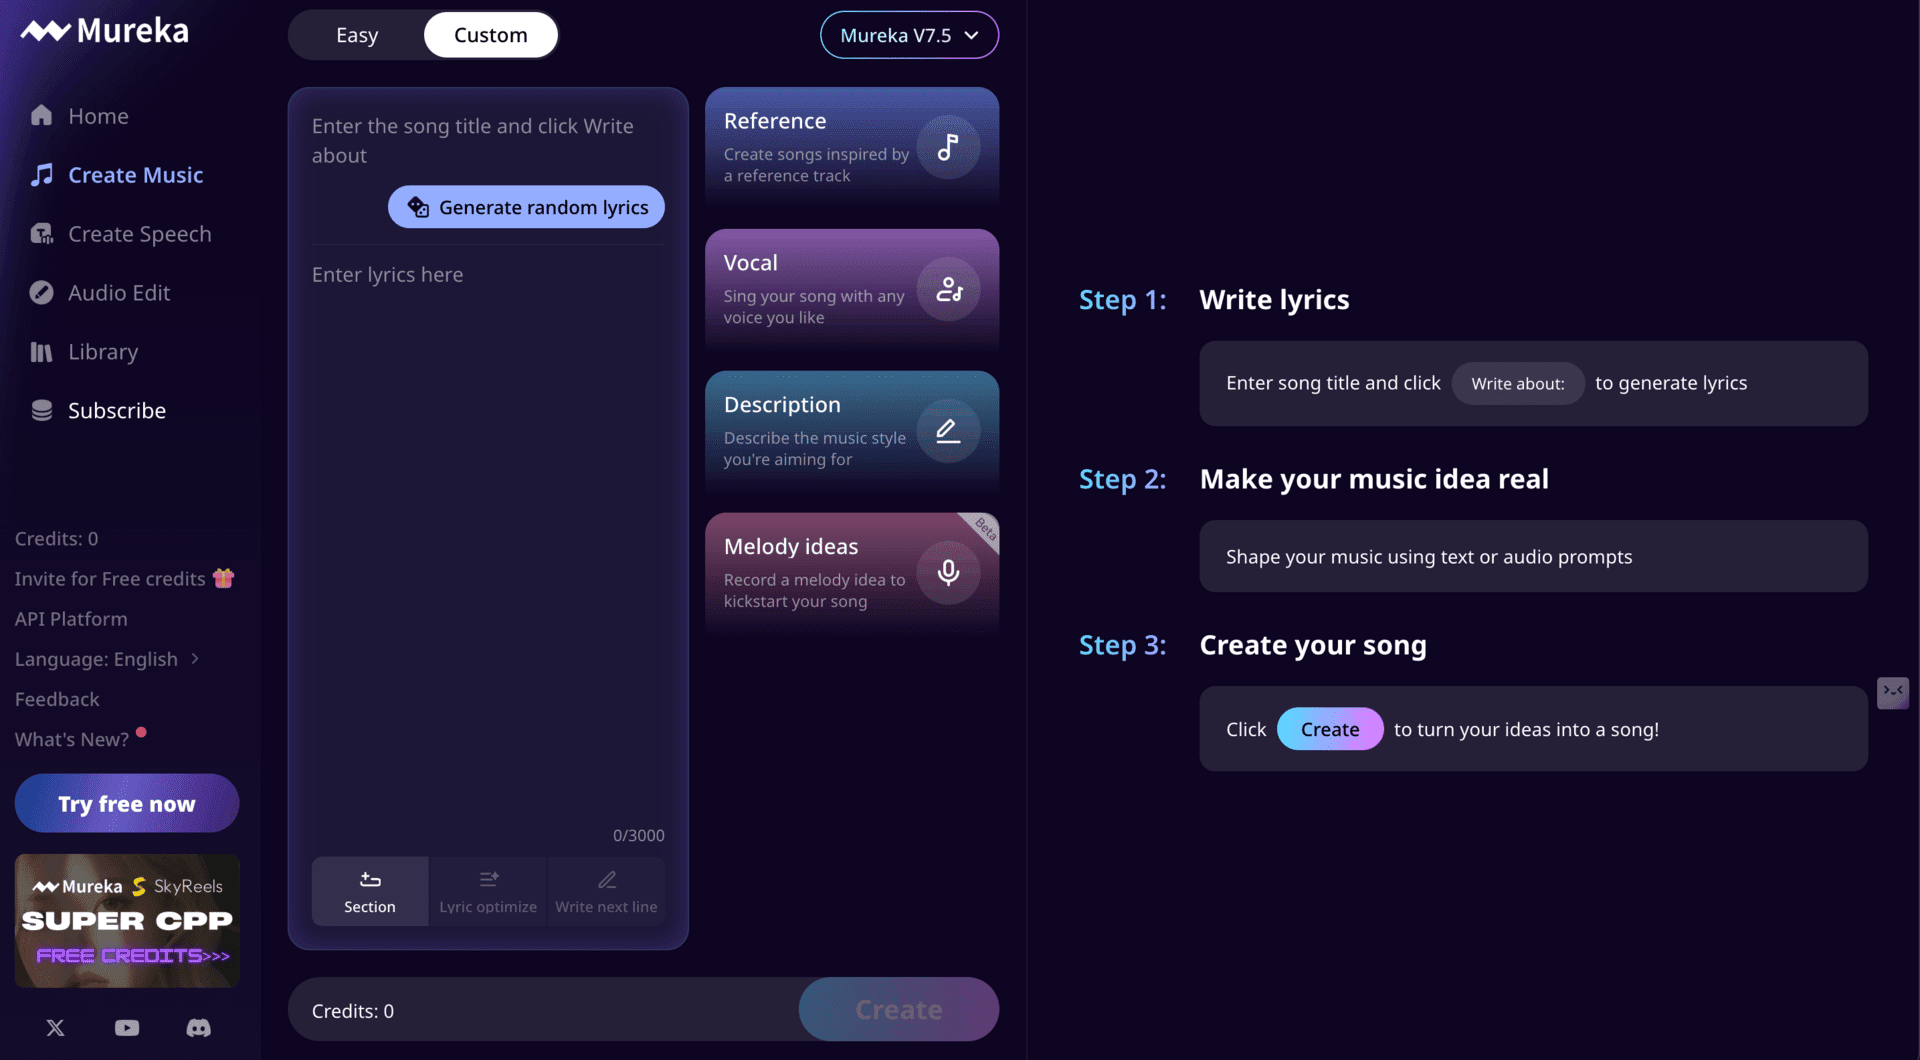Open Create Music section
This screenshot has height=1060, width=1920.
(136, 175)
